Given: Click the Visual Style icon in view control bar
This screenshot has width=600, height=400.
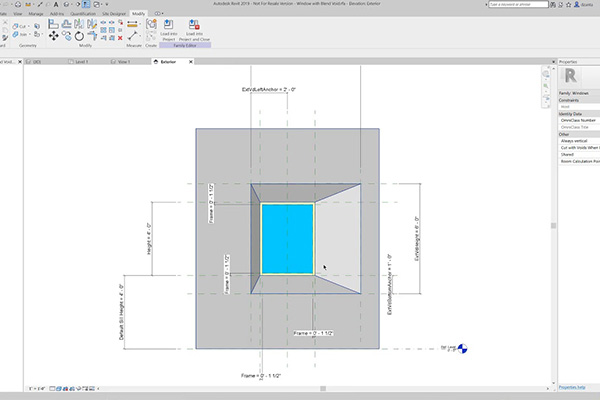Looking at the screenshot, I should 59,389.
